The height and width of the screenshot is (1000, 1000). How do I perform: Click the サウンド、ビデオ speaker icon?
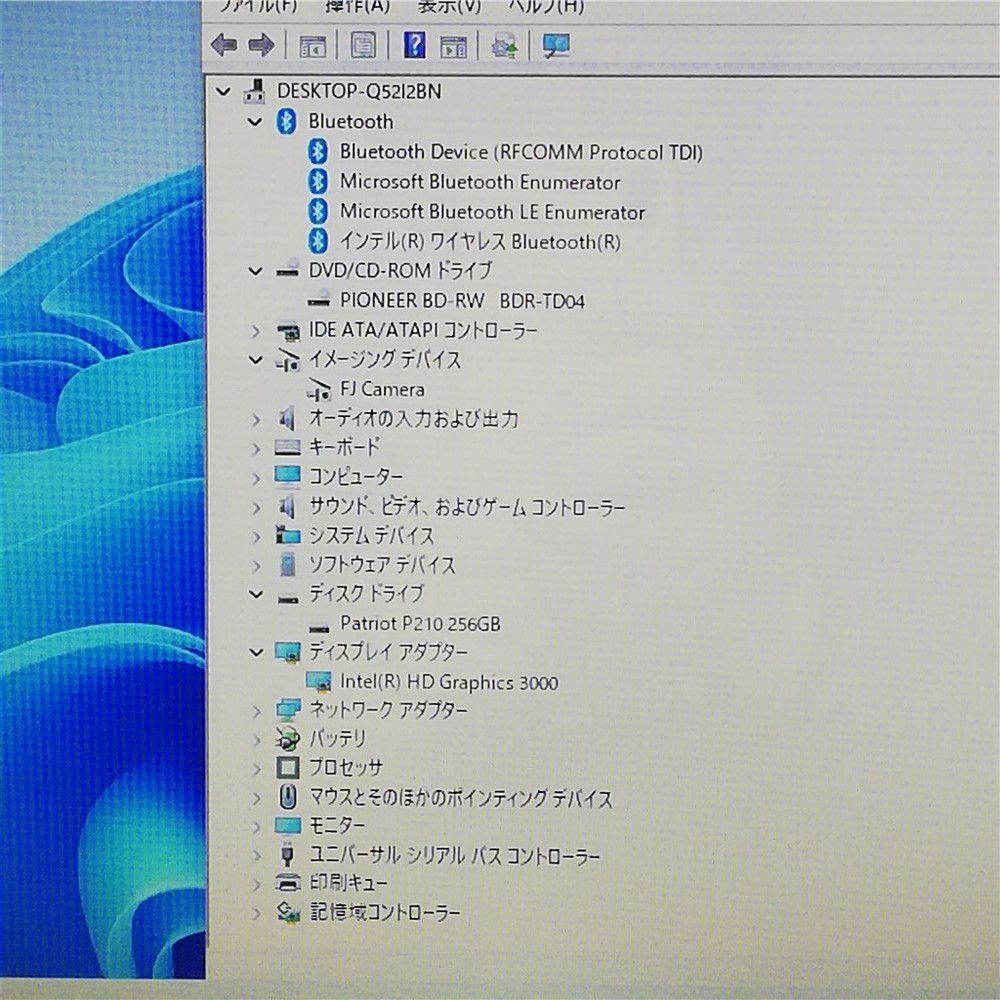[288, 507]
